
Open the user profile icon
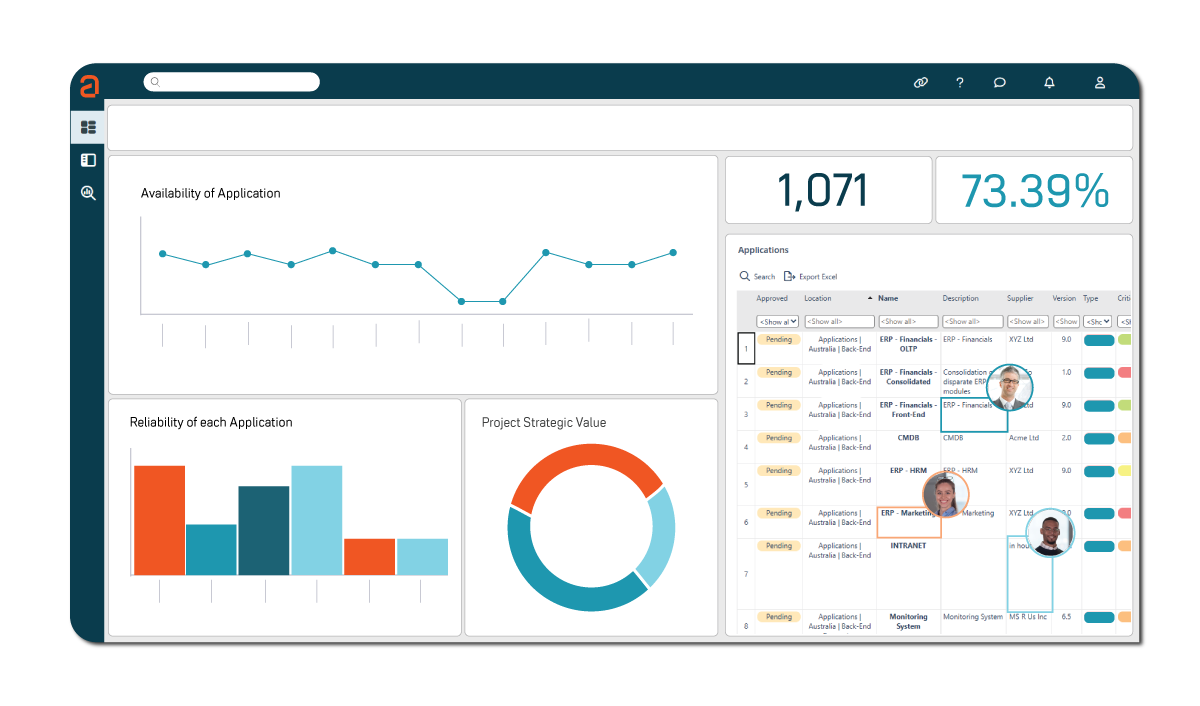coord(1100,83)
